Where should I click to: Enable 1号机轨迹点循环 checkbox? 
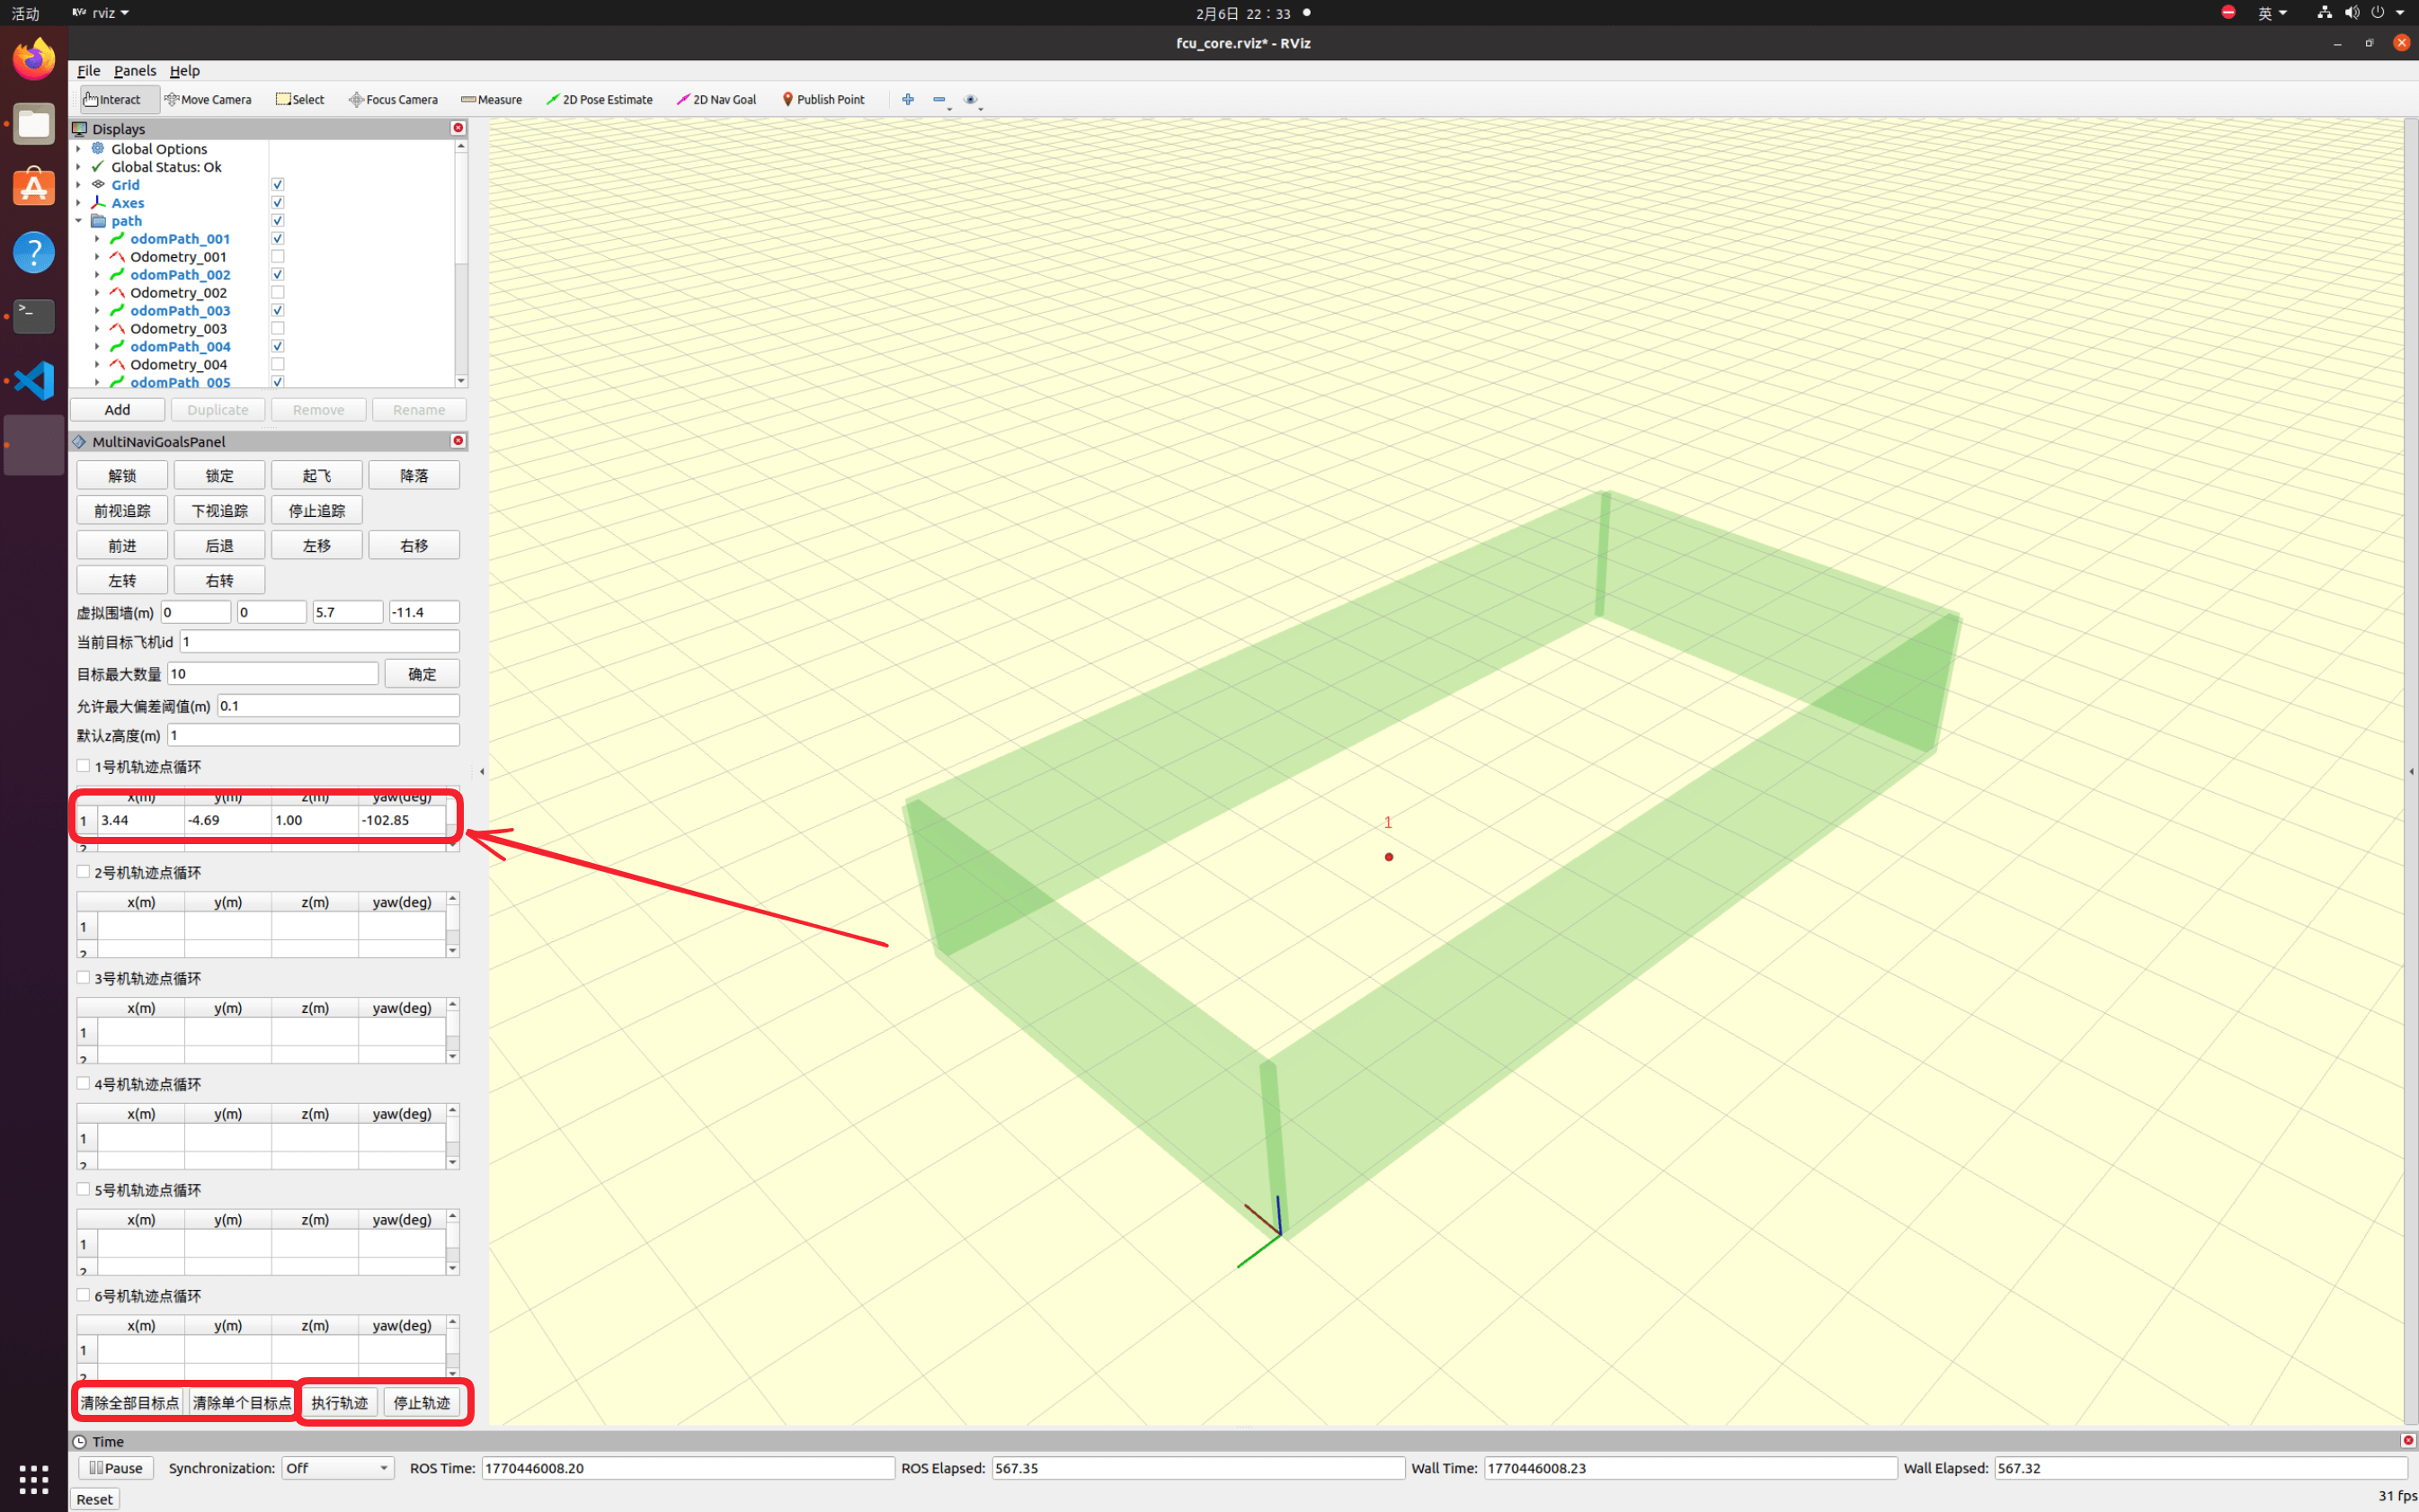click(x=84, y=766)
